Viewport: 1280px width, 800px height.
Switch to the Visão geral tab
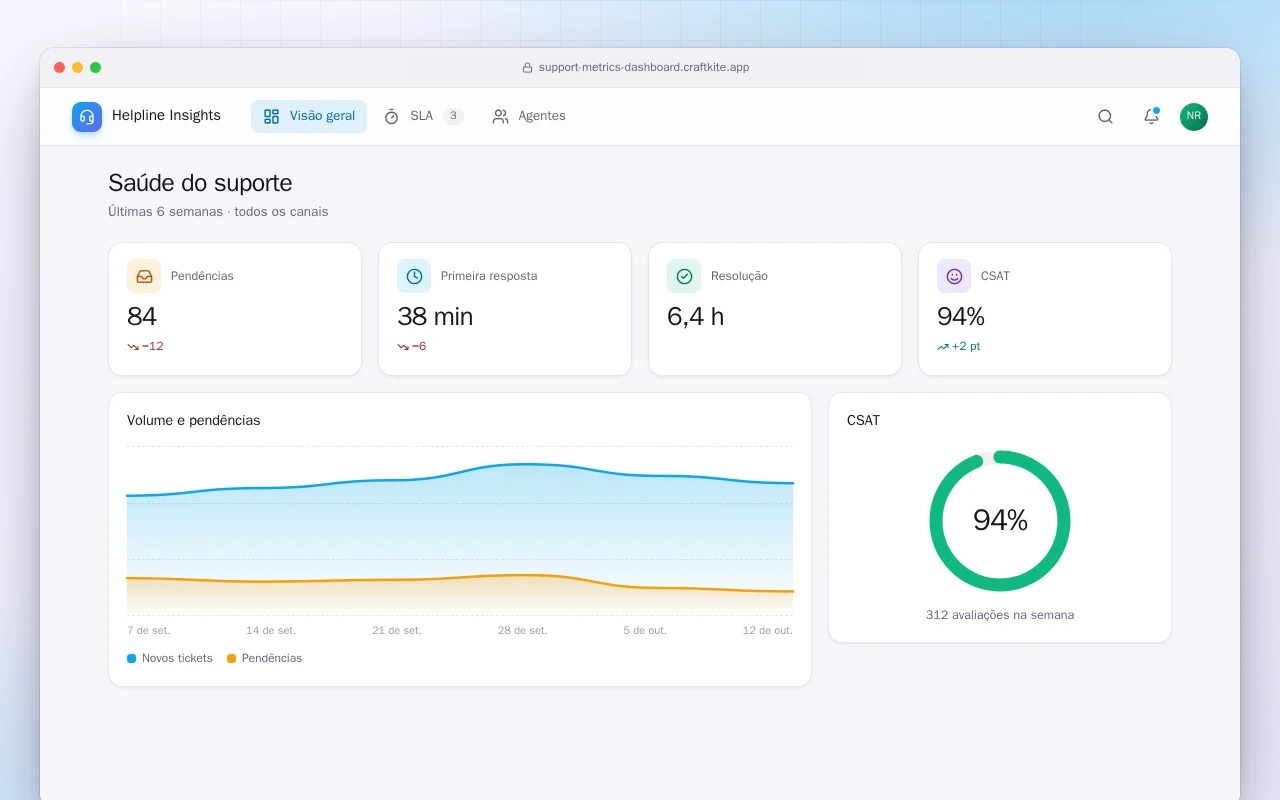pos(309,116)
